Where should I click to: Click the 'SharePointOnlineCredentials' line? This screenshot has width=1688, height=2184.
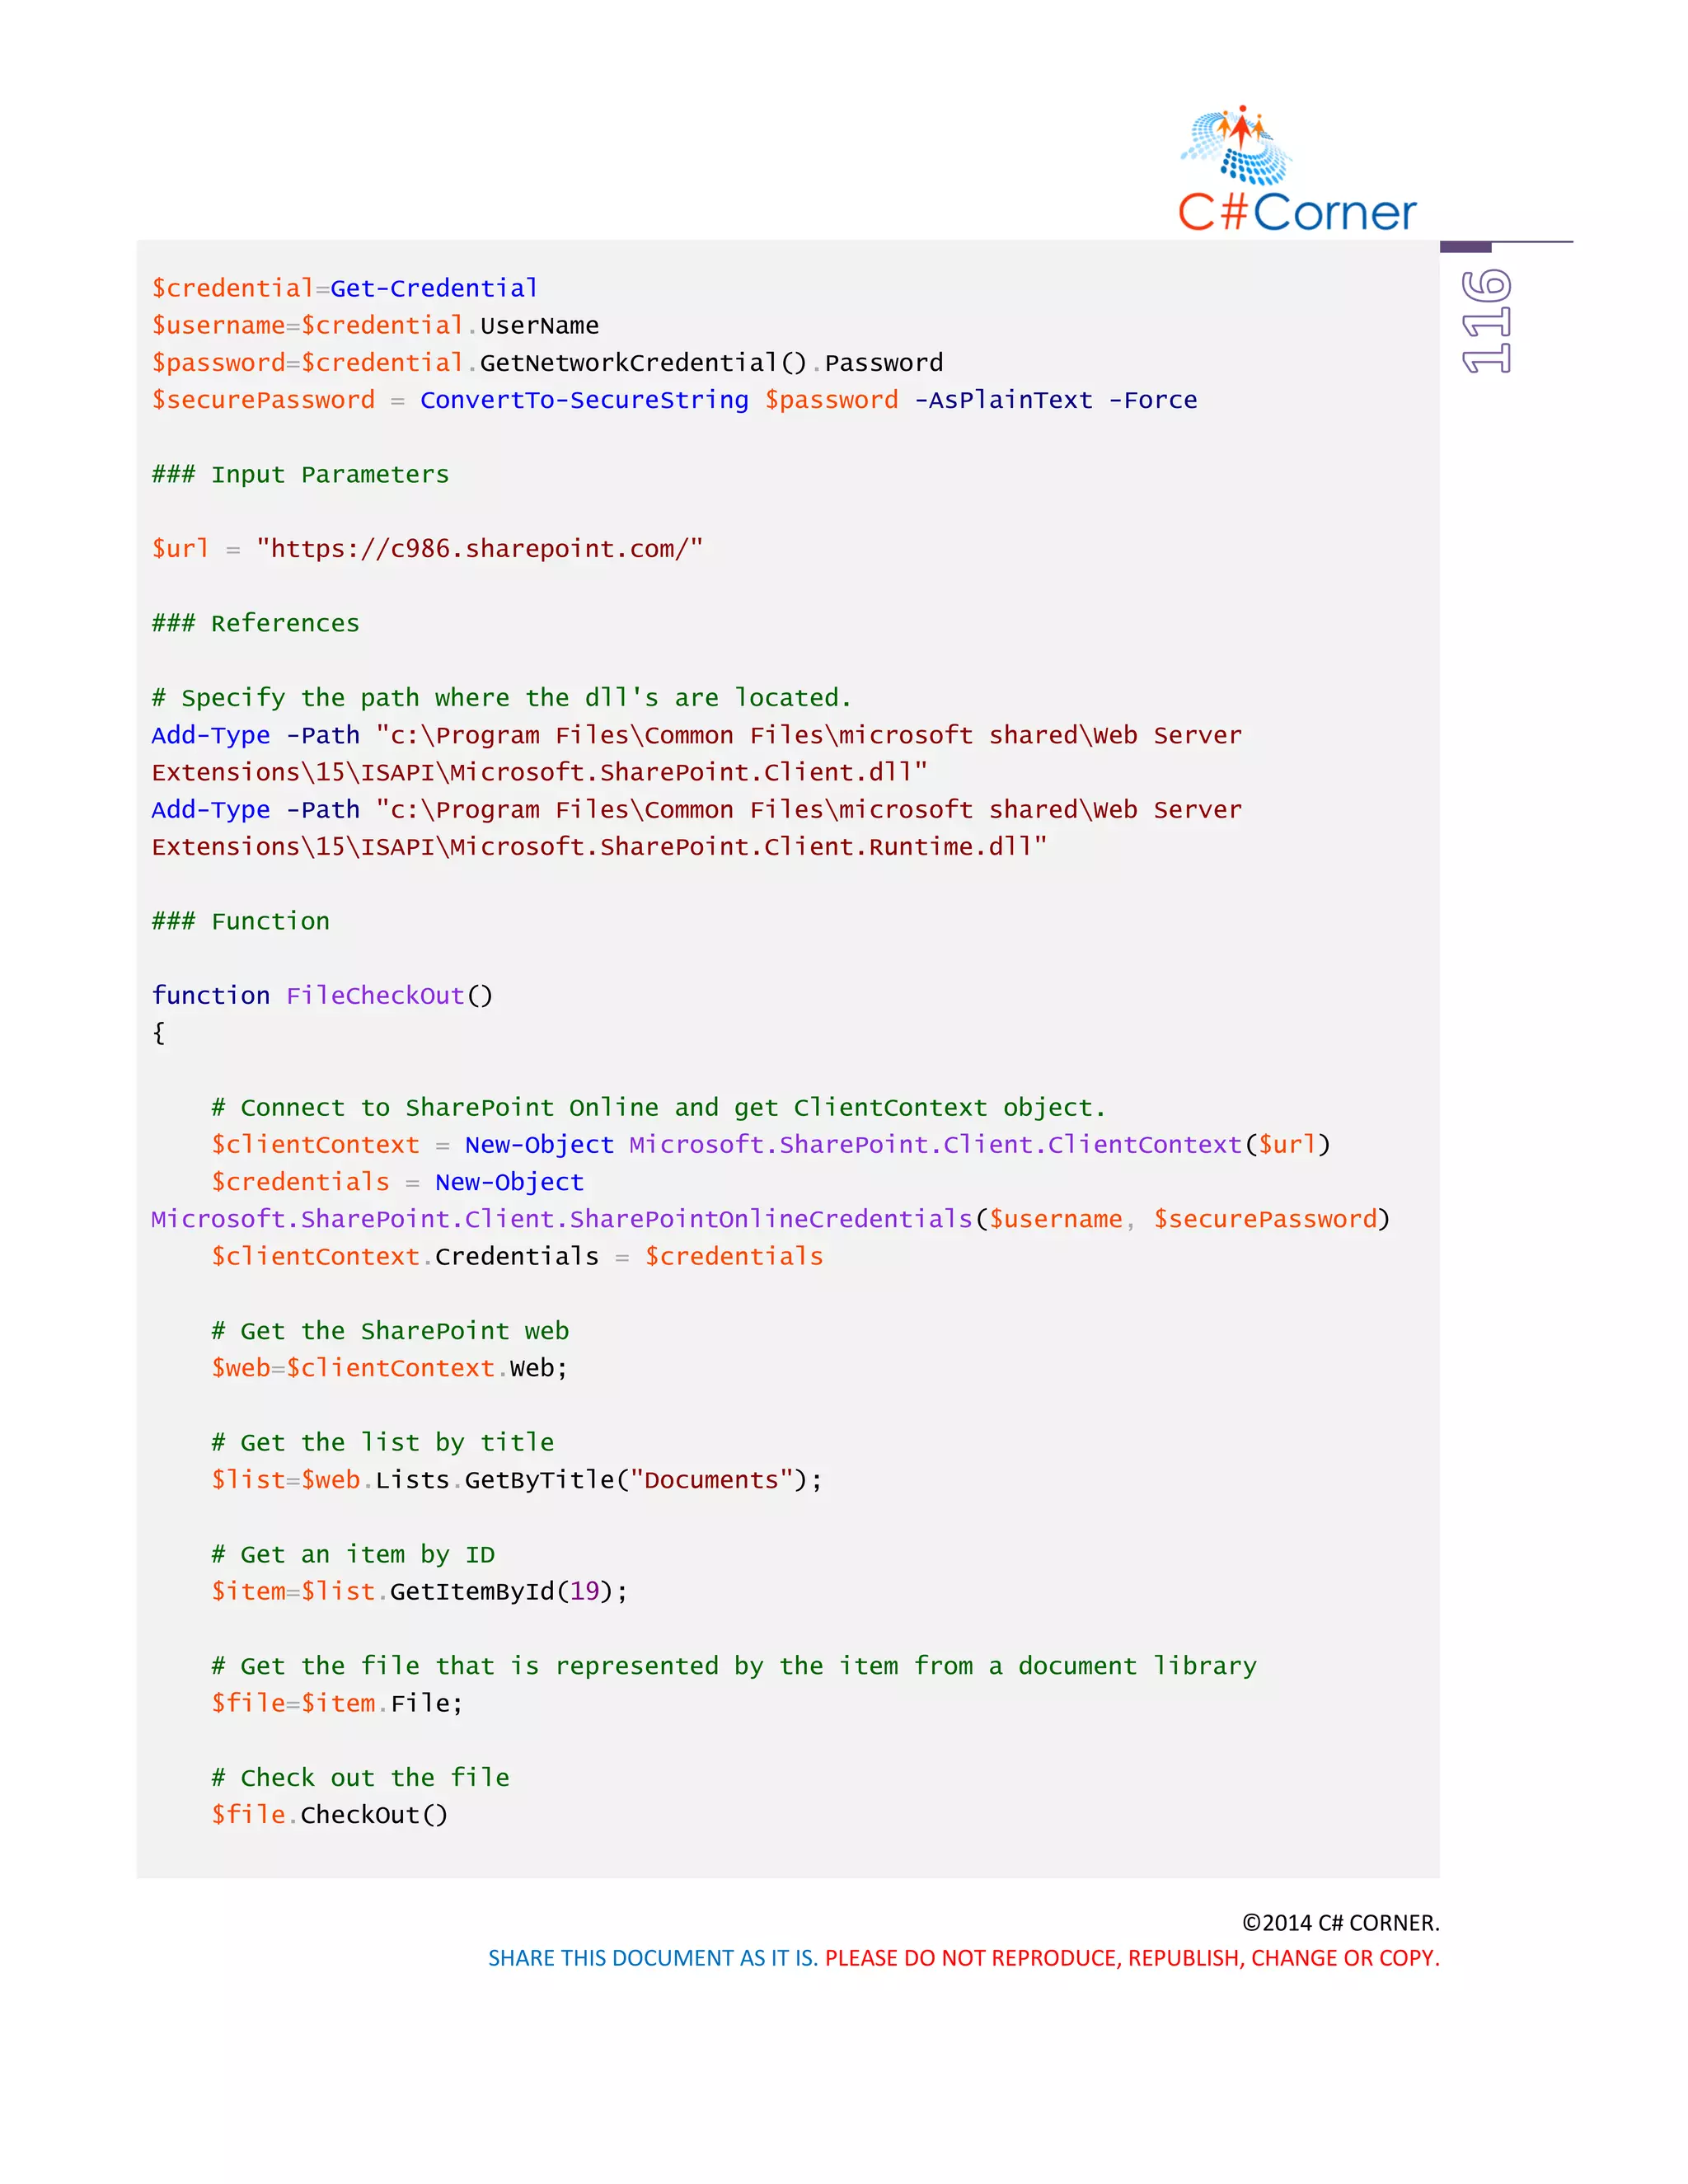[x=771, y=1218]
